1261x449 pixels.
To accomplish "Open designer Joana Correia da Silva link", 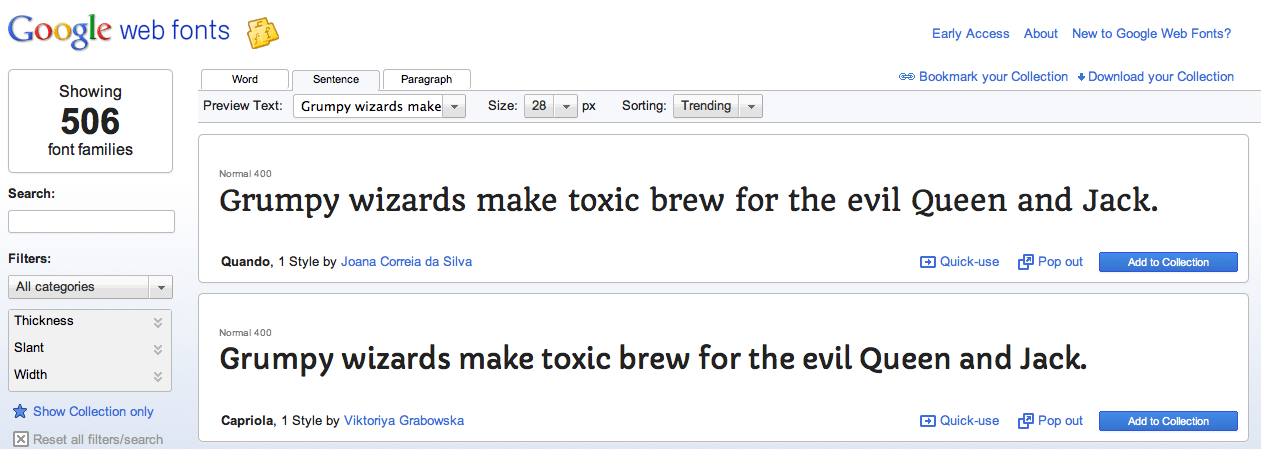I will point(406,262).
